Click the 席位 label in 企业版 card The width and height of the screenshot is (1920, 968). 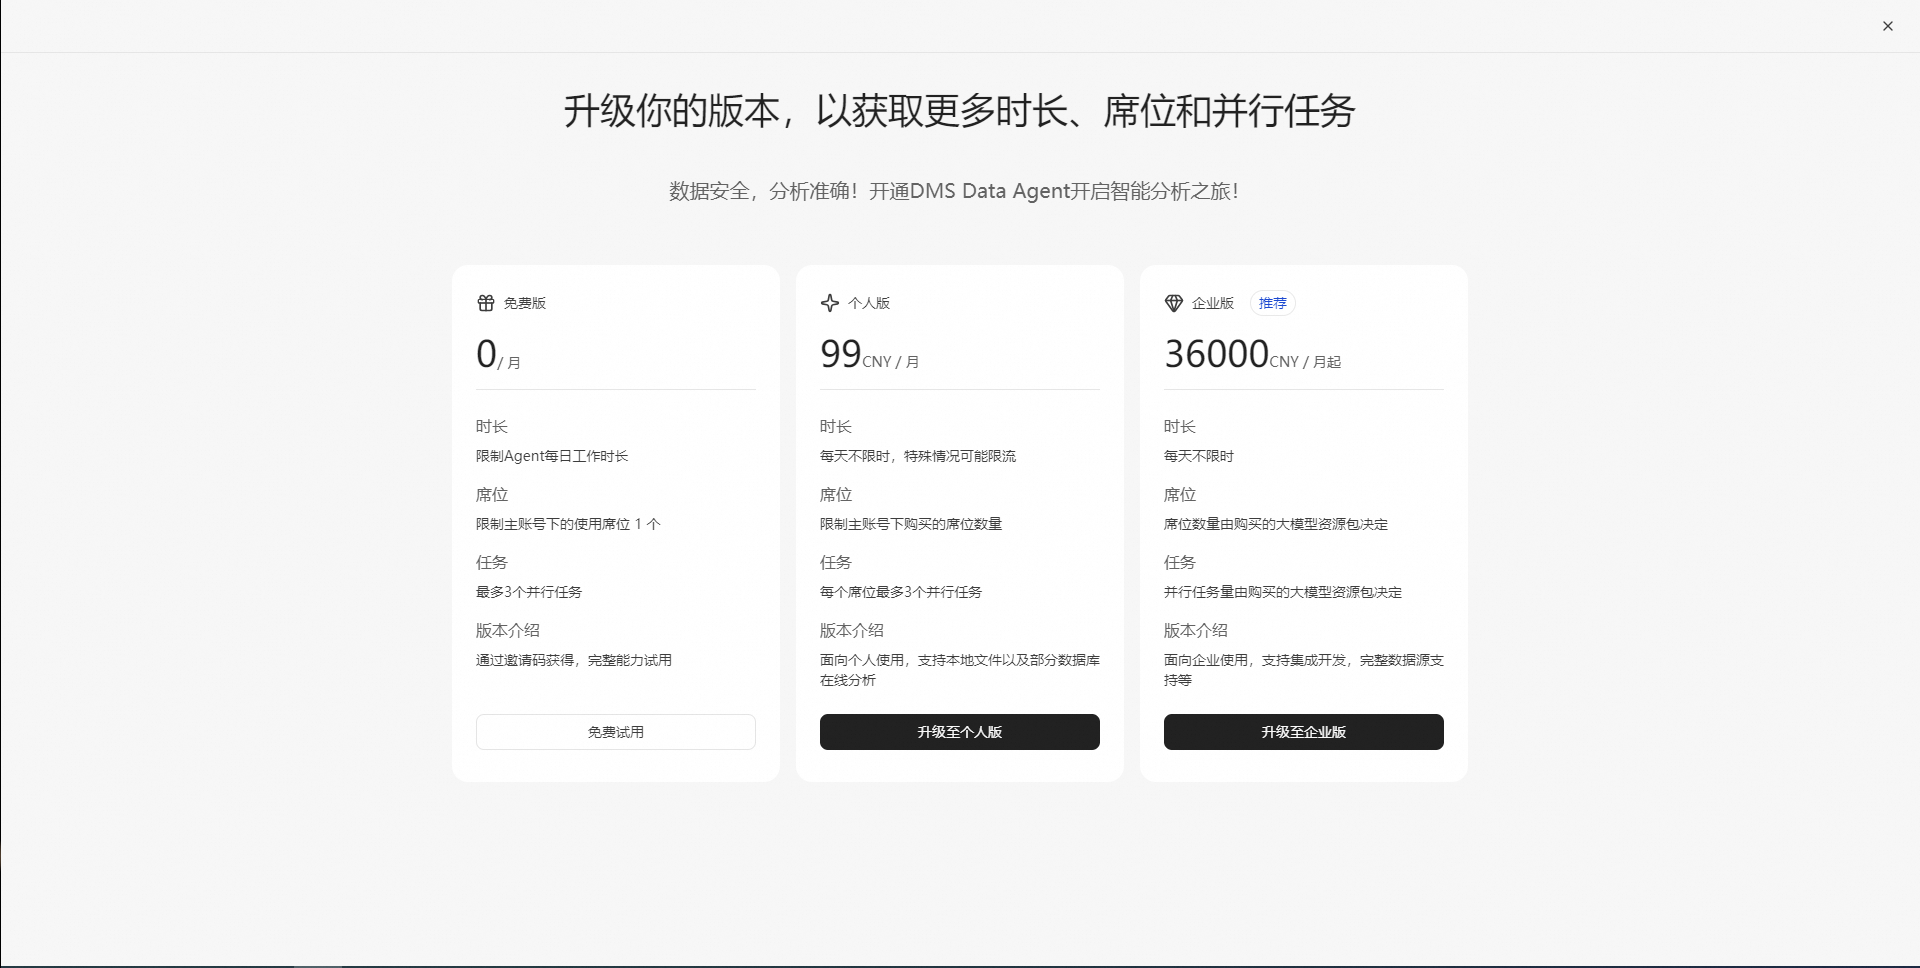coord(1180,495)
